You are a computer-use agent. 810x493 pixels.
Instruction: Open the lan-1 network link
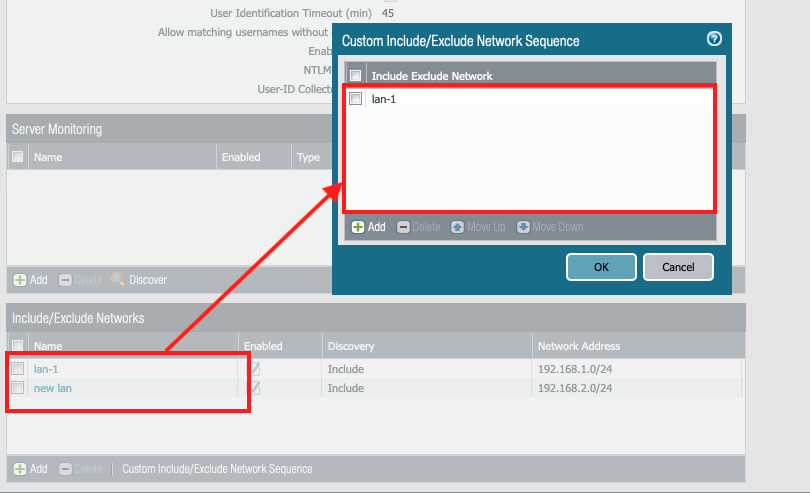46,369
